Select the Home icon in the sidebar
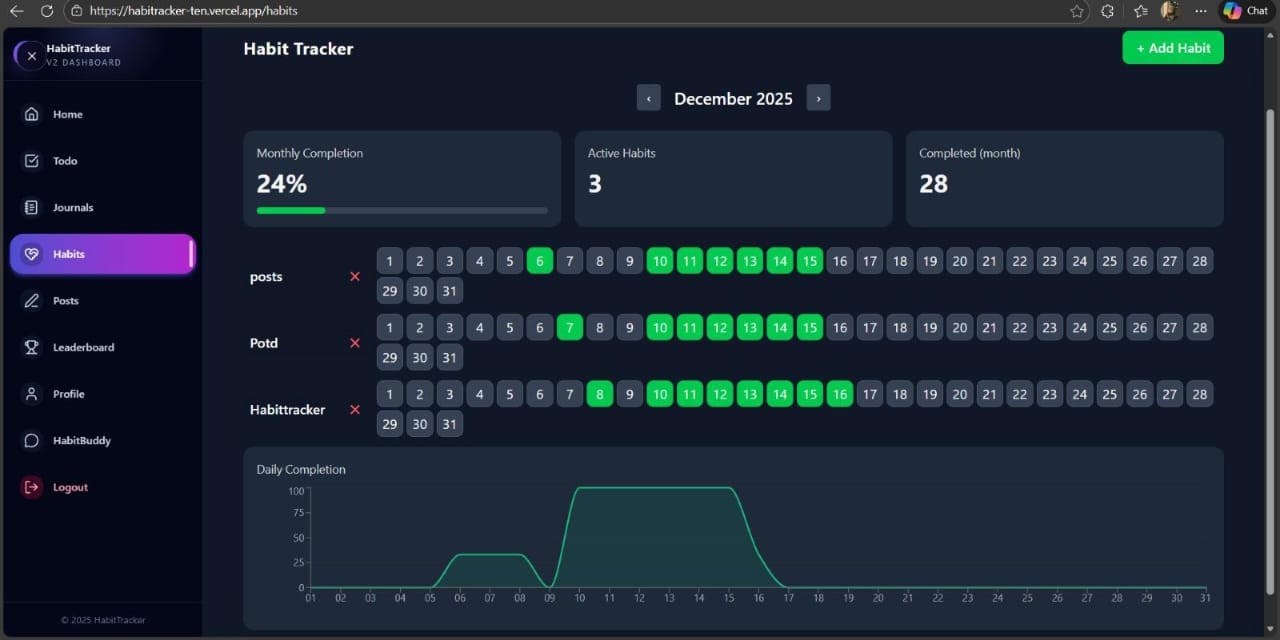Image resolution: width=1280 pixels, height=640 pixels. 33,114
